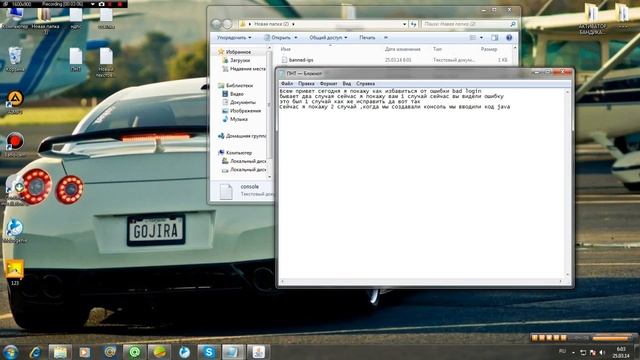Open the Правка menu in Notepad
Viewport: 640px width, 360px height.
[306, 83]
